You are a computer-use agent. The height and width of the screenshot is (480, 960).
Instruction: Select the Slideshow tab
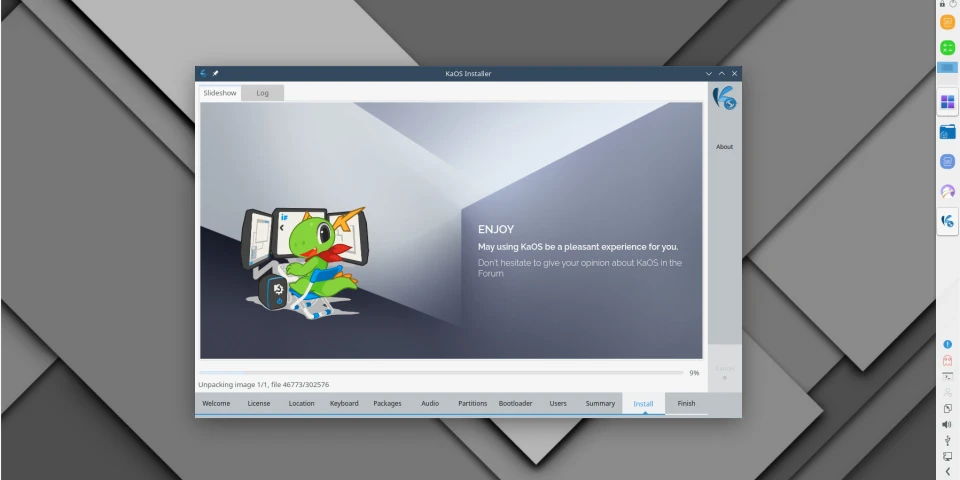coord(220,93)
